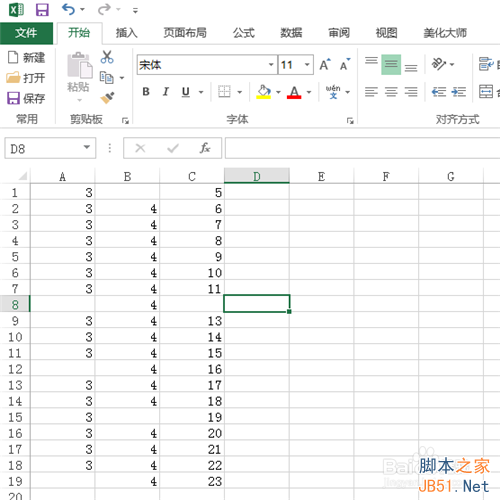Screen dimensions: 500x500
Task: Click the 新建 button
Action: (26, 58)
